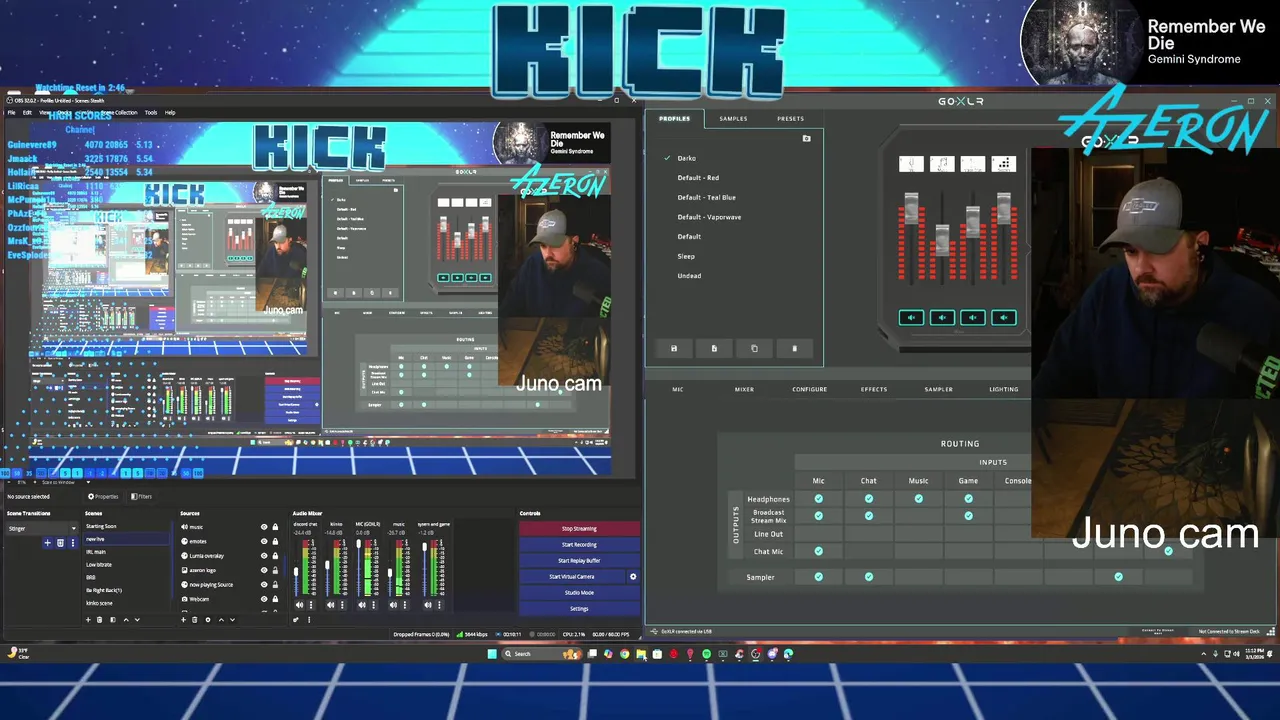Open the Windows Start menu

click(x=492, y=654)
